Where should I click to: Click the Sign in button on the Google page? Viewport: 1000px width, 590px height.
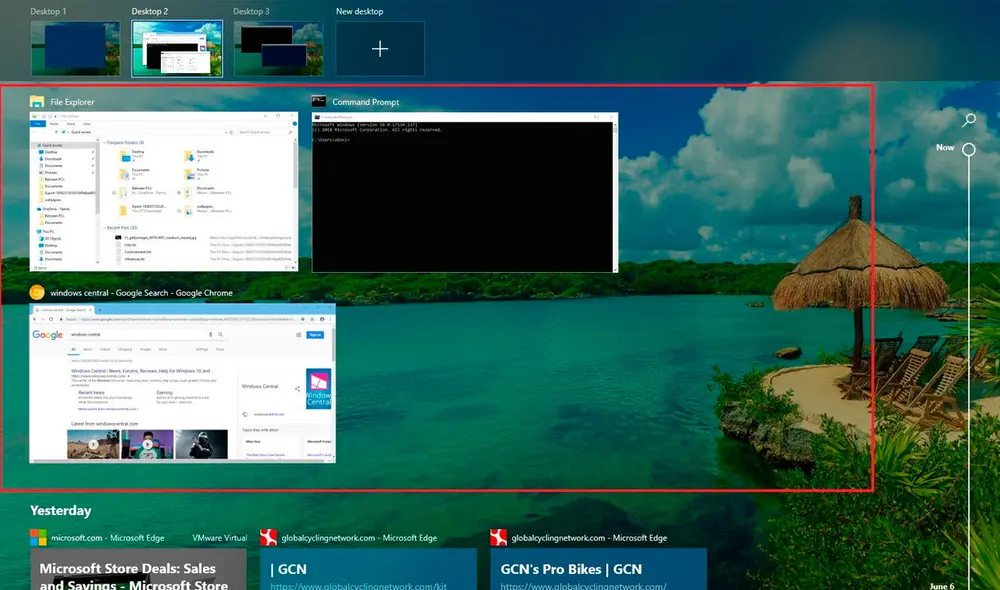(315, 334)
